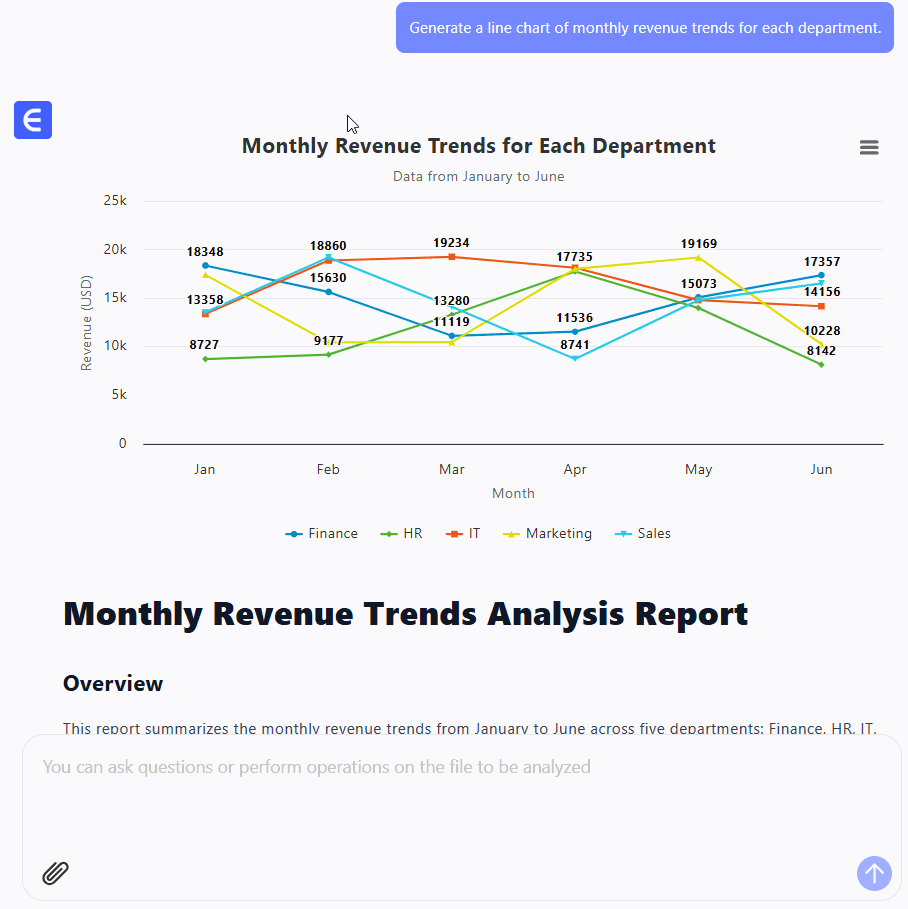
Task: Hide the HR series via legend
Action: 403,534
